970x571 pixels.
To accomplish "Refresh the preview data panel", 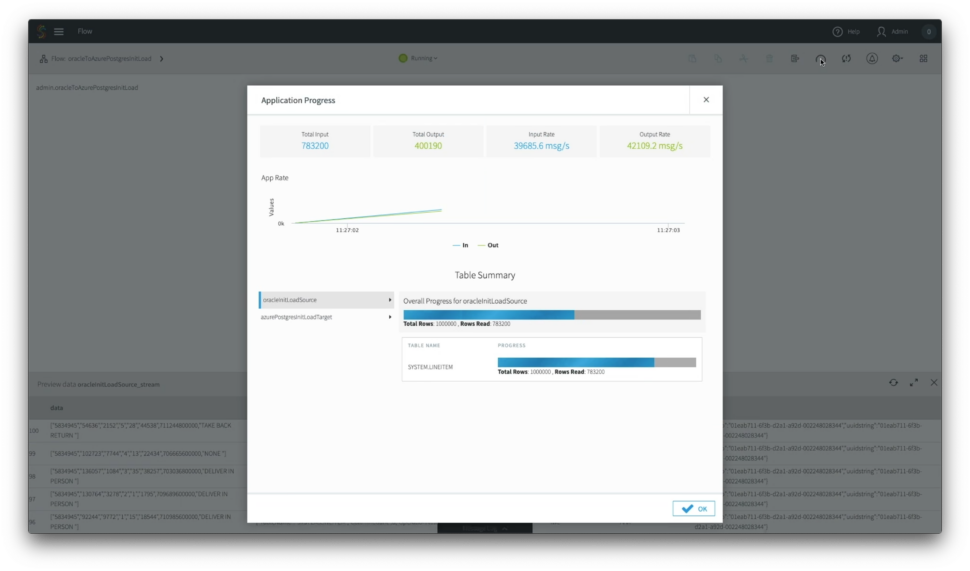I will [893, 383].
